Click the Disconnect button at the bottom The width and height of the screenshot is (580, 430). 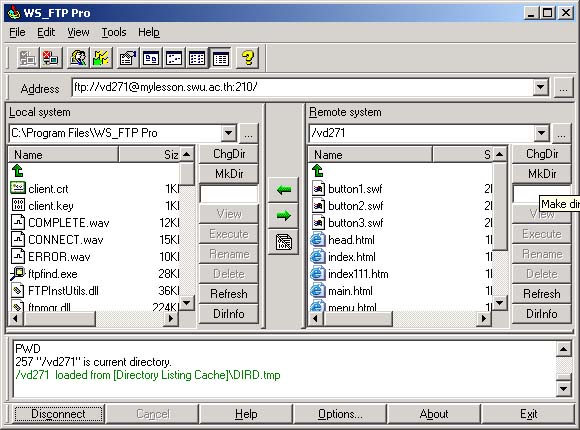click(x=58, y=414)
